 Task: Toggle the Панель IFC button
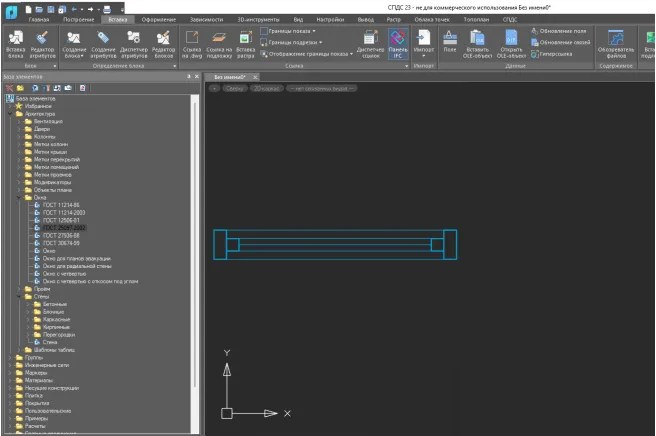[x=397, y=42]
